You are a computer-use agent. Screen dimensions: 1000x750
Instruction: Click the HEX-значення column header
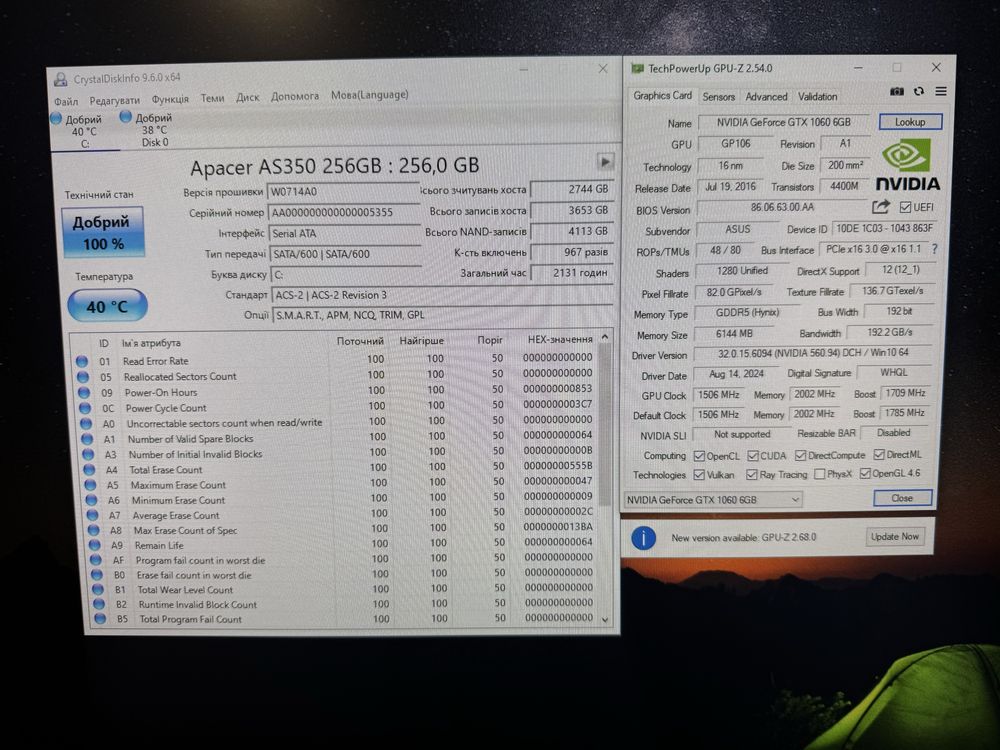(560, 339)
